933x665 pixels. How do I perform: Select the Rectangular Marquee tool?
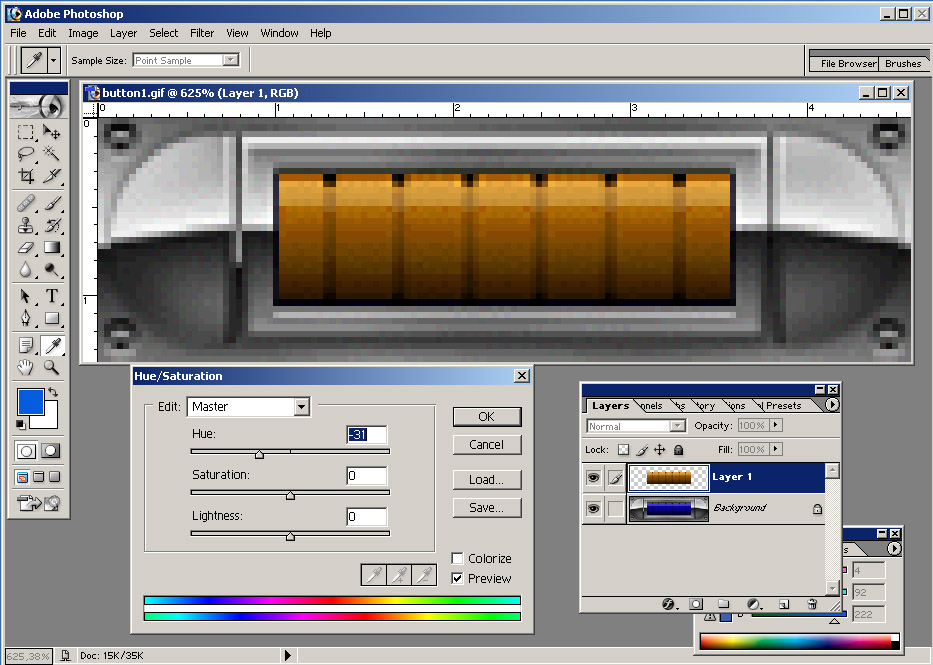(x=26, y=132)
